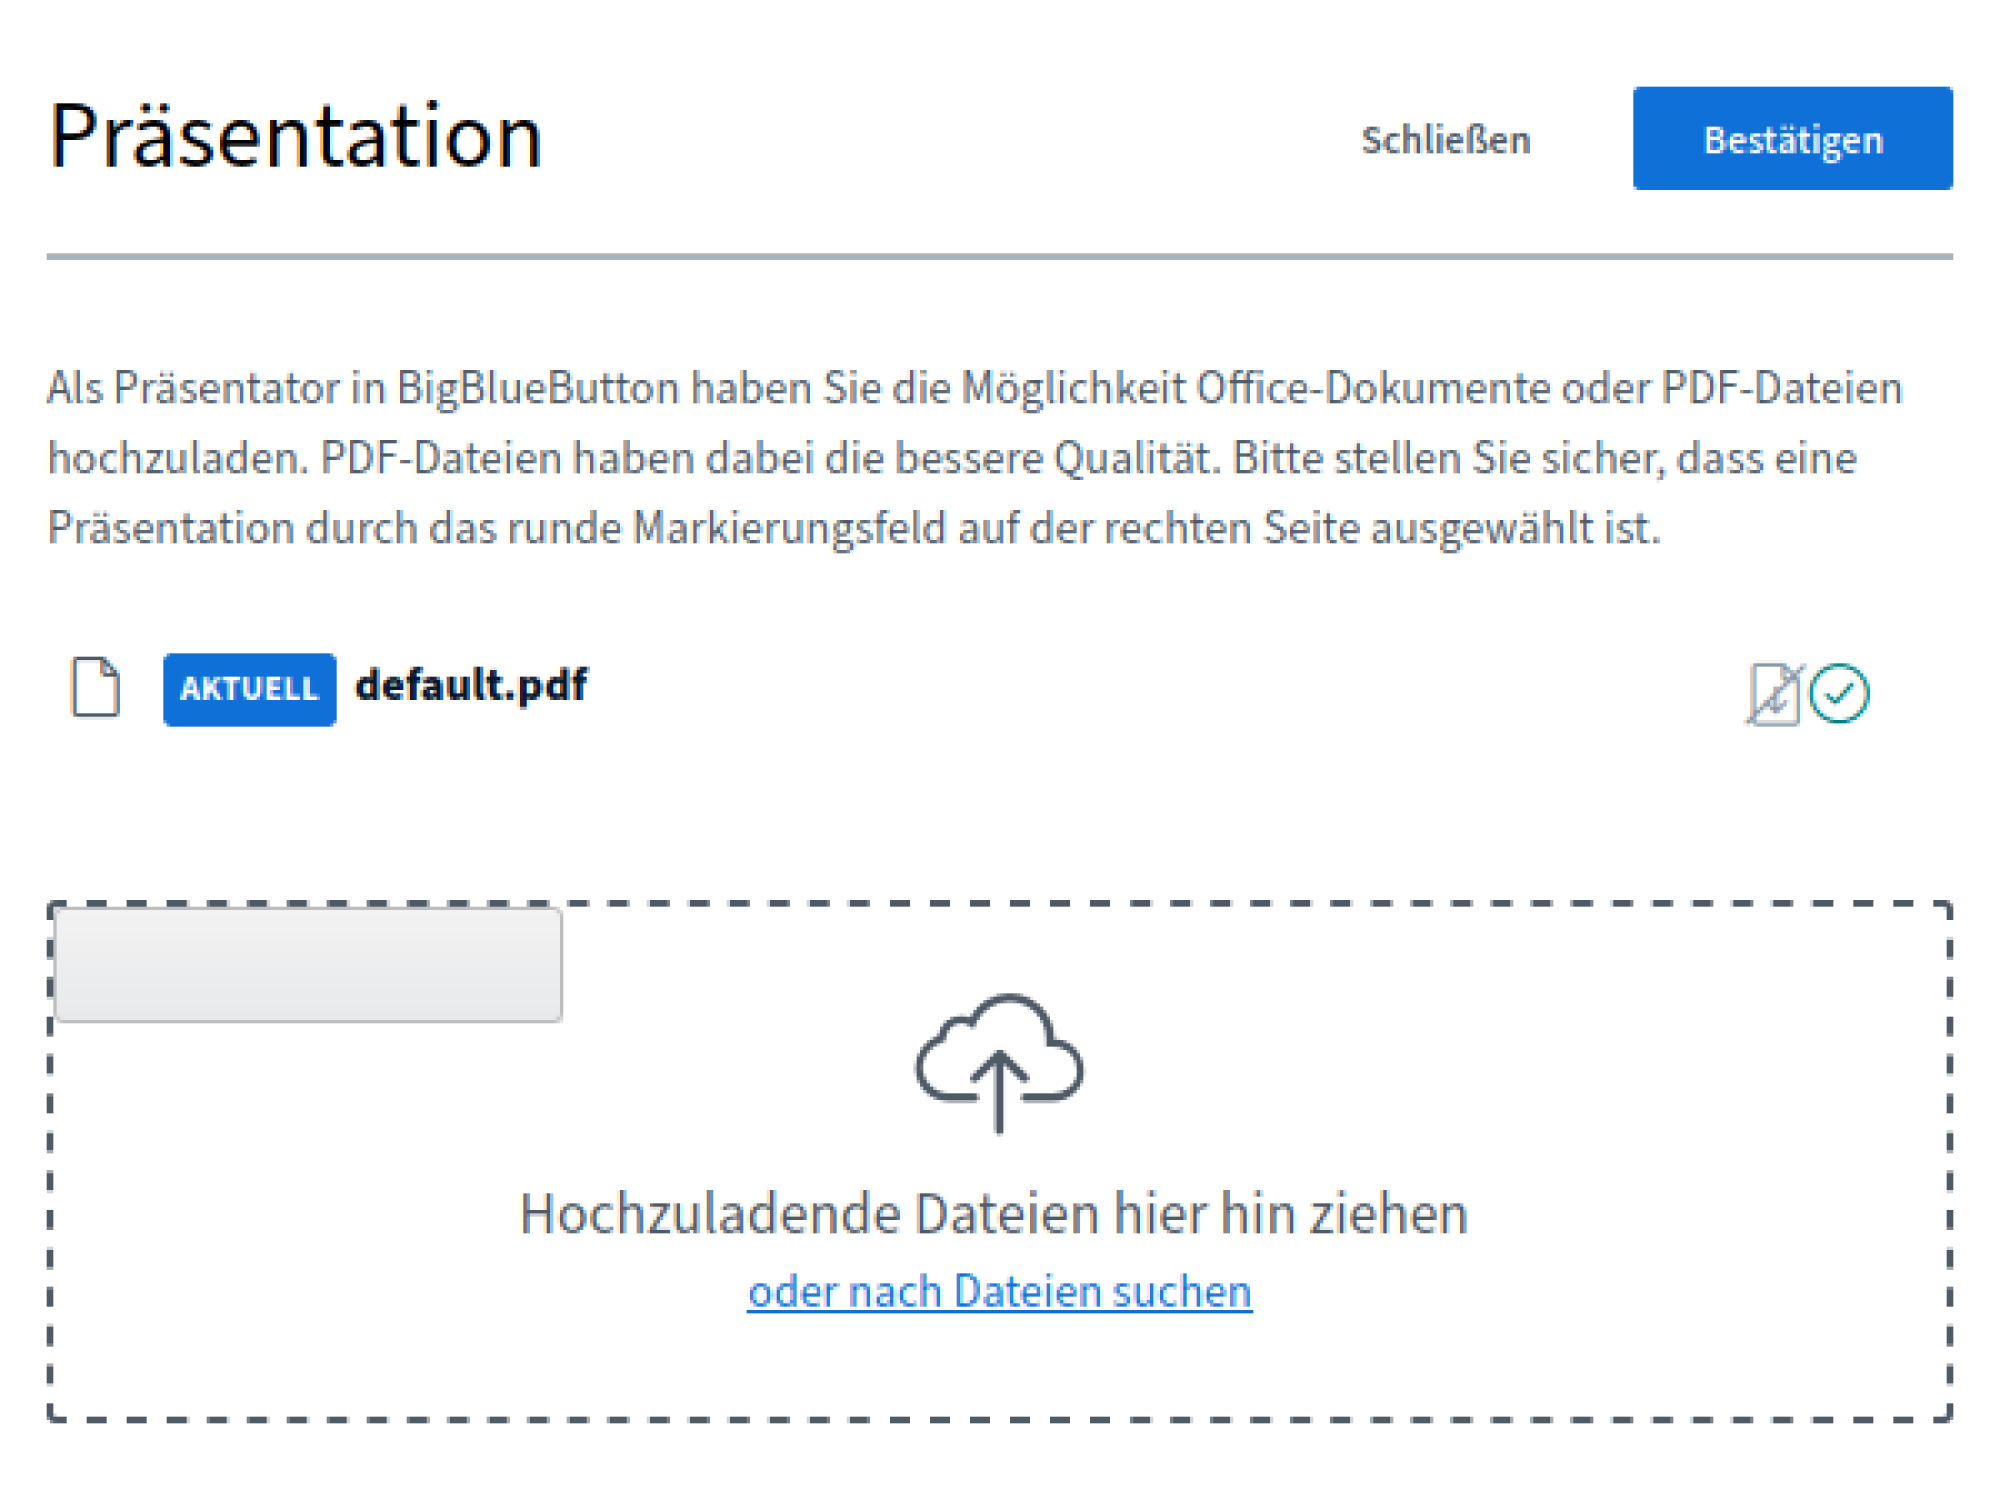Click the Präsentation heading
Screen dimensions: 2000x1490
[x=296, y=136]
